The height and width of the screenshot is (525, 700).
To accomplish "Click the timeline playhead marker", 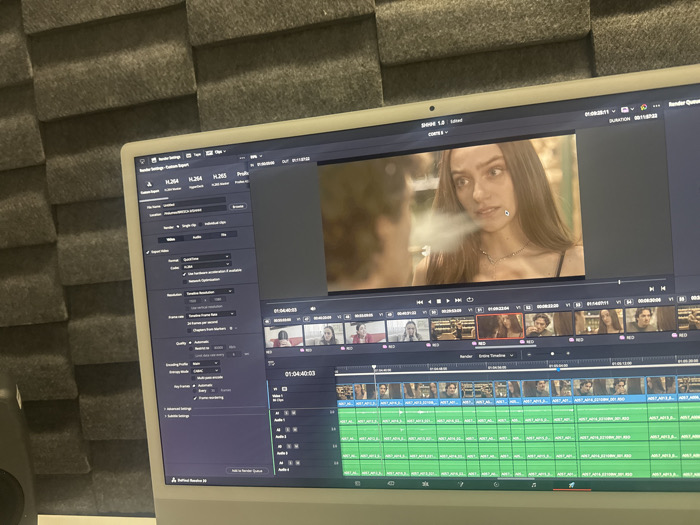I will click(374, 367).
